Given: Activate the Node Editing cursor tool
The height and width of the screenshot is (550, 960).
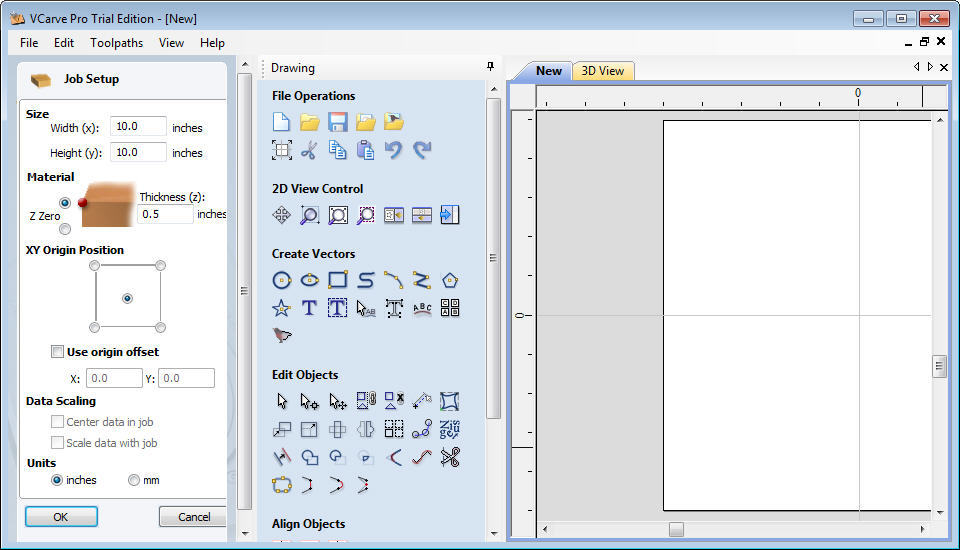Looking at the screenshot, I should click(310, 401).
